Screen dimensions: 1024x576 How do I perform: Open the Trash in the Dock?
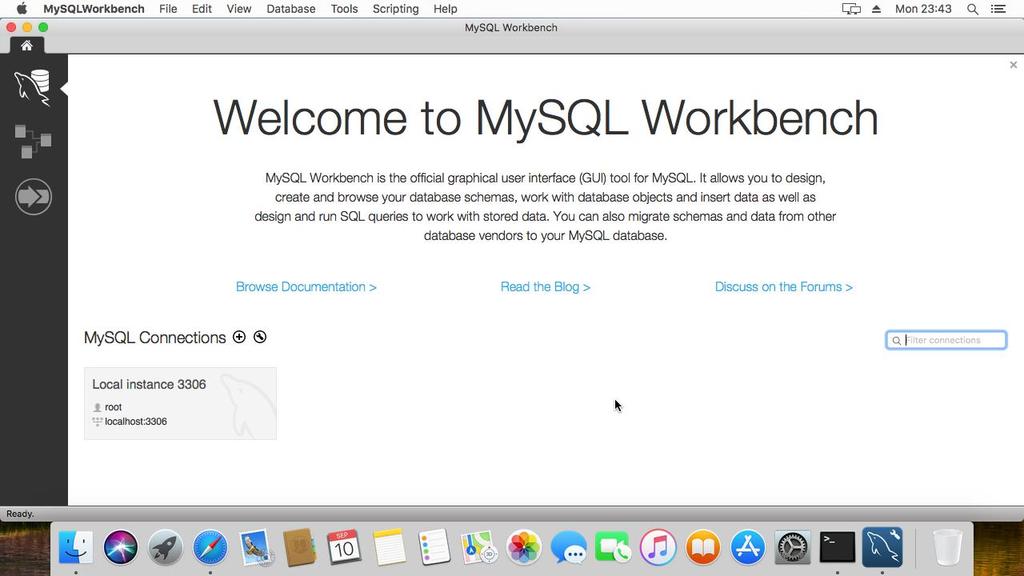click(947, 547)
